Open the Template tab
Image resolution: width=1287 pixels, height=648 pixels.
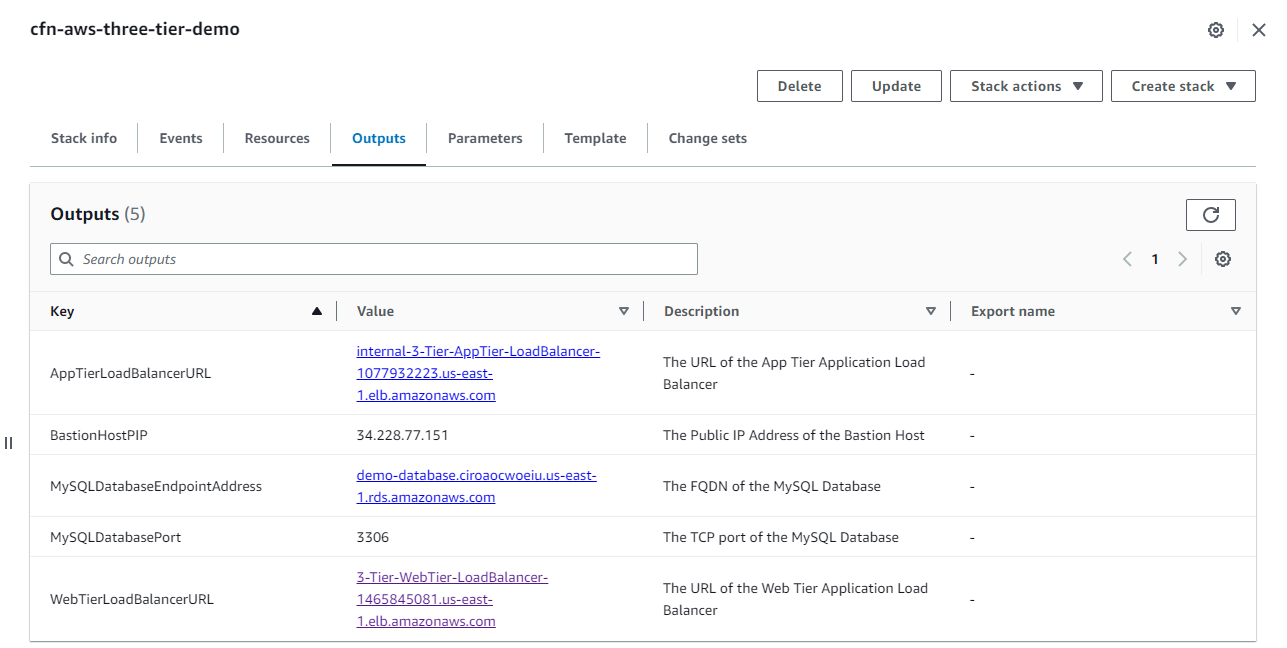[594, 138]
